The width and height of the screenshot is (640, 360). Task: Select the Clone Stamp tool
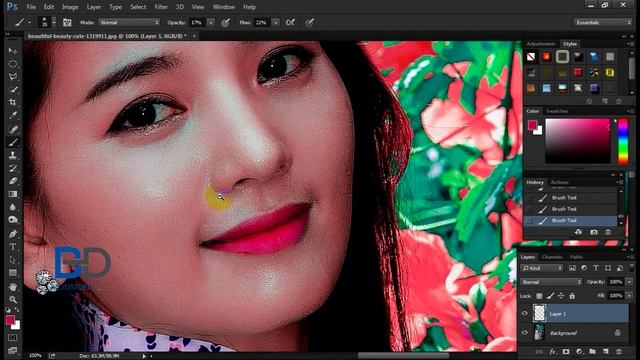[x=13, y=155]
